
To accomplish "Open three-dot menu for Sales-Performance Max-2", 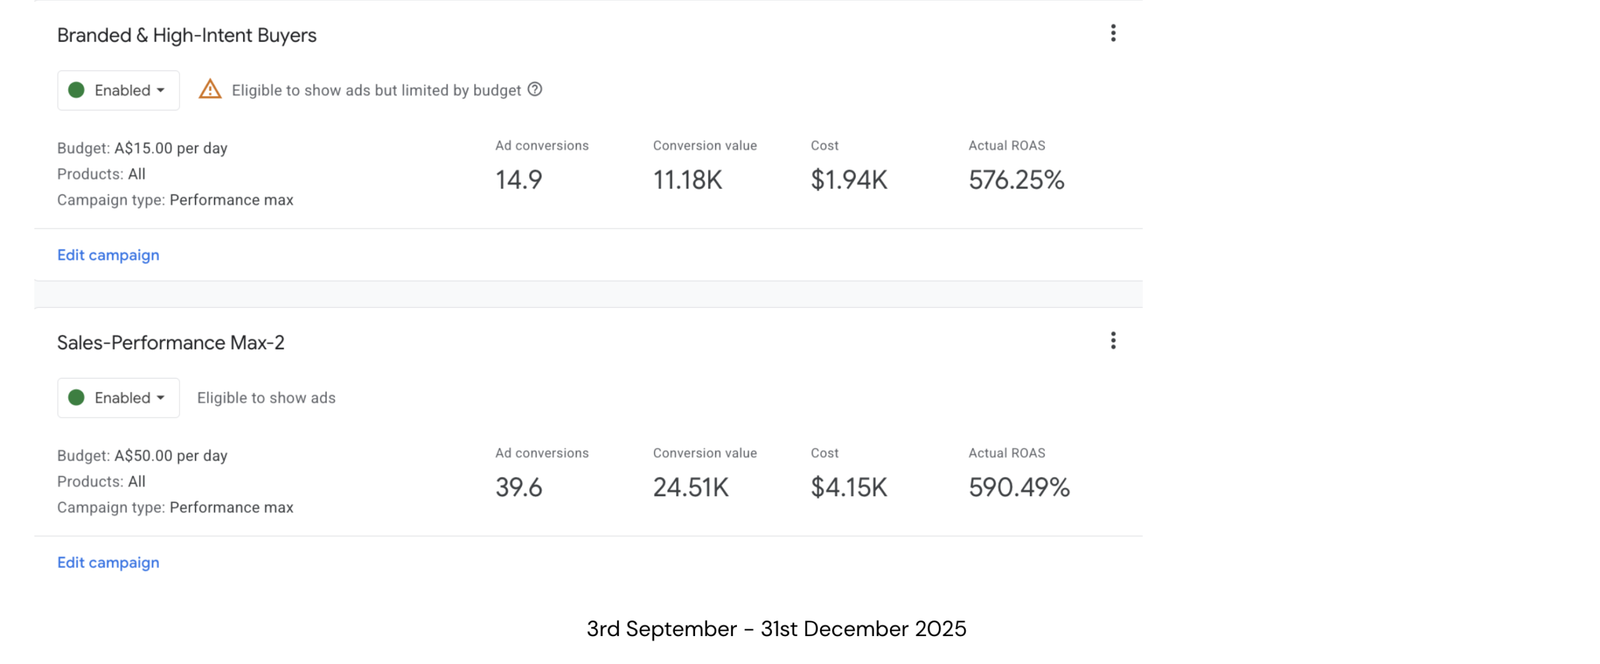I will [x=1113, y=341].
